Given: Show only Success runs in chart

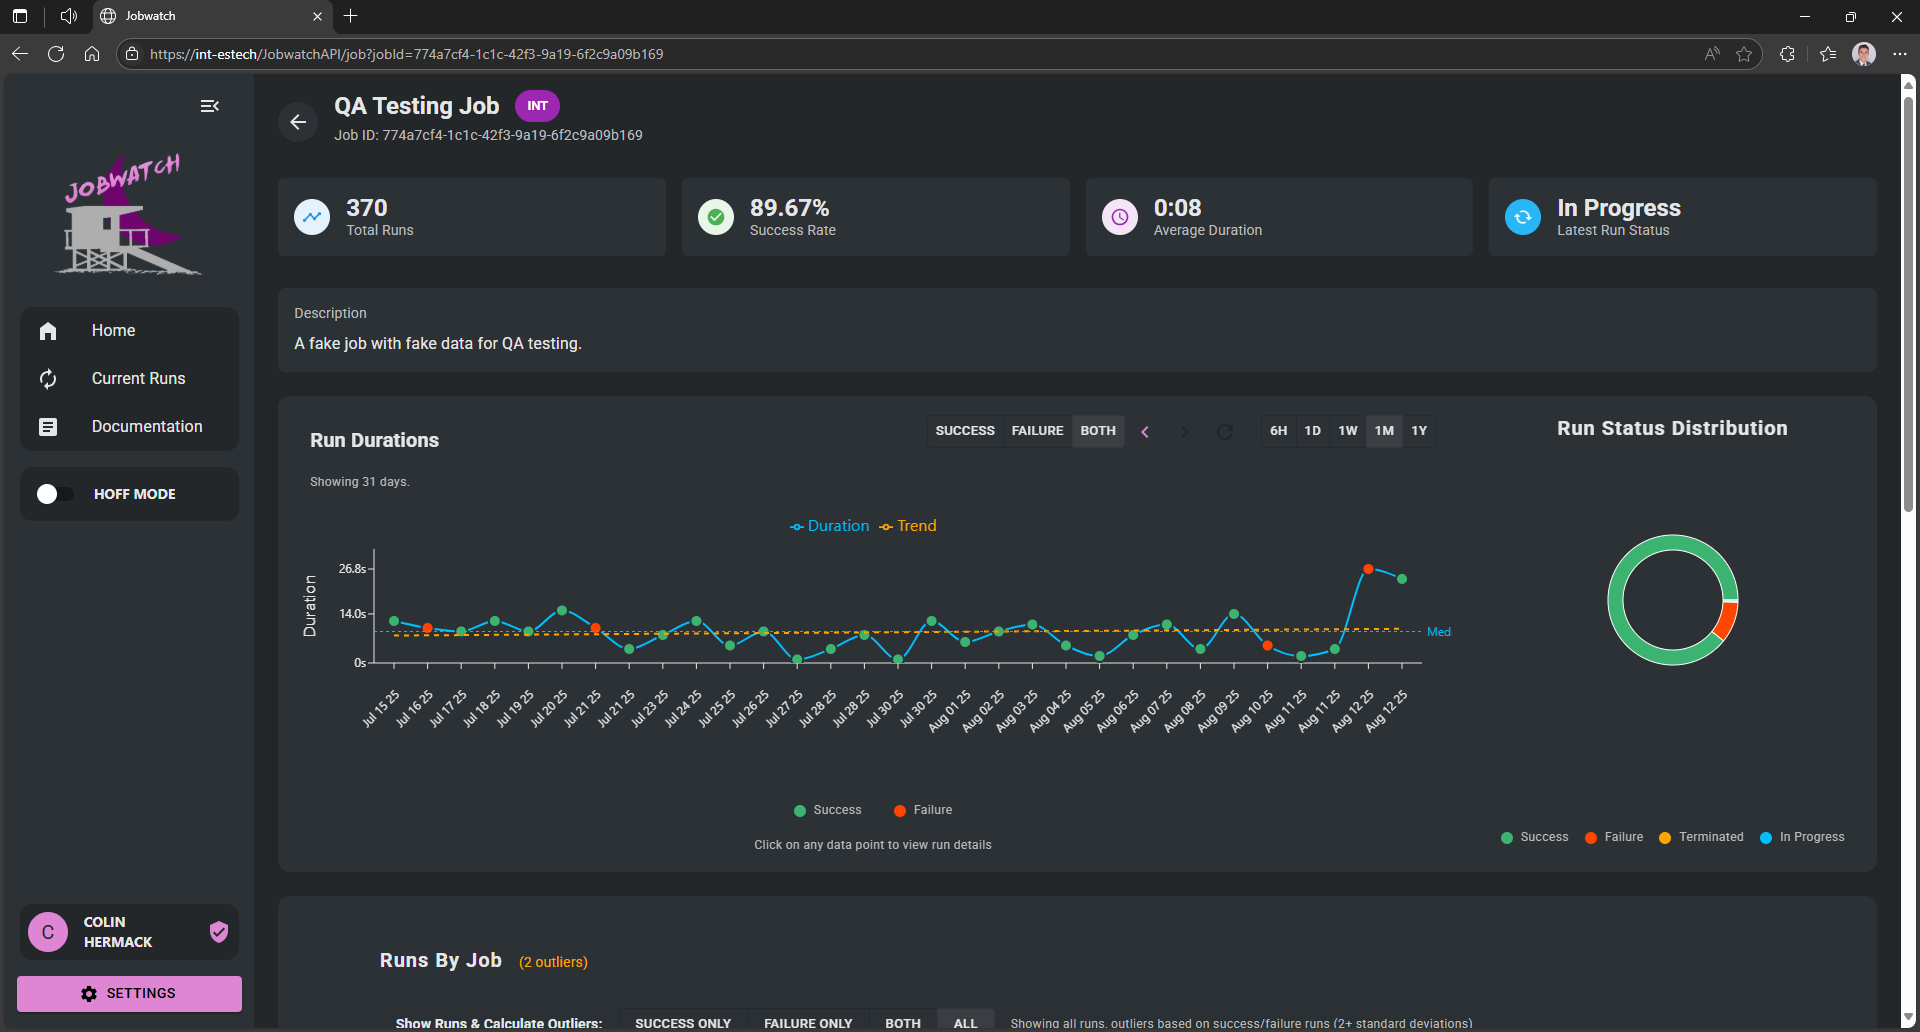Looking at the screenshot, I should (964, 431).
